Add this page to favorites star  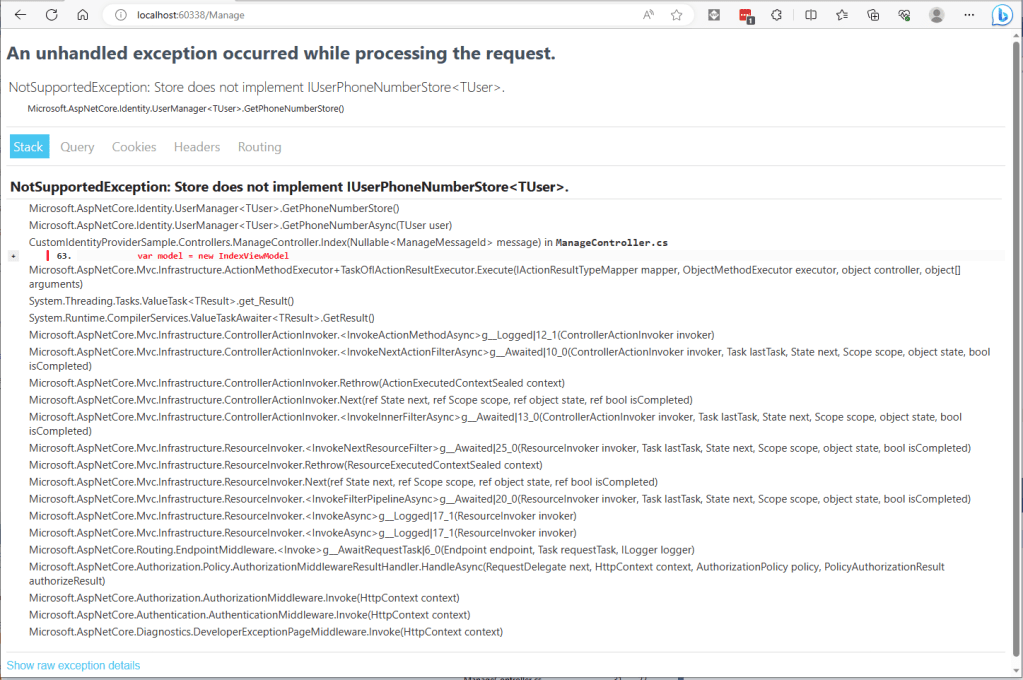[677, 15]
